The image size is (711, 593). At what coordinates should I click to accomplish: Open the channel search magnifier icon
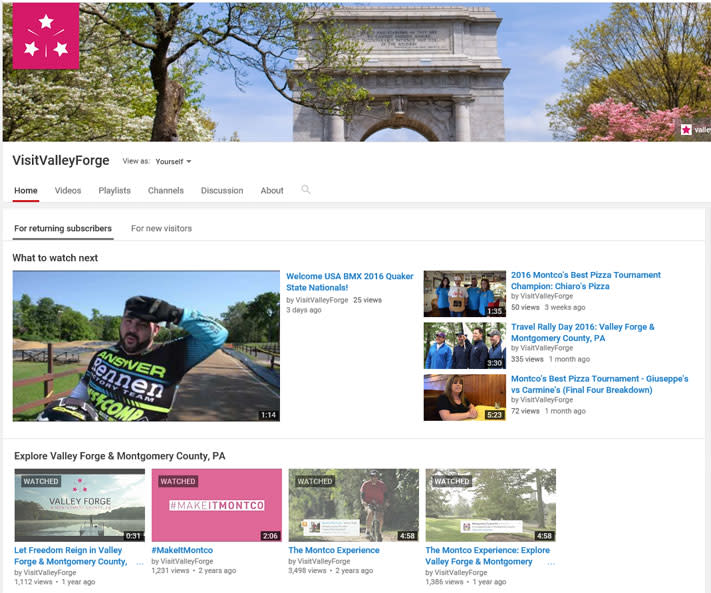coord(306,190)
